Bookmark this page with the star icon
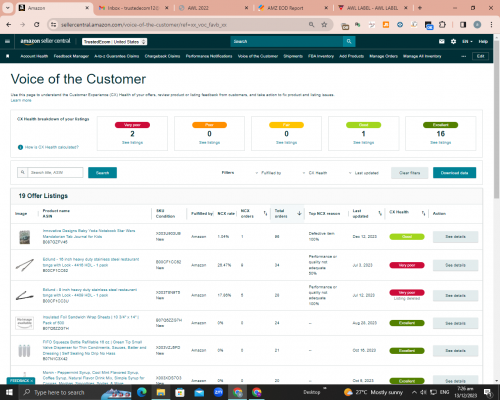The height and width of the screenshot is (400, 500). tap(324, 25)
